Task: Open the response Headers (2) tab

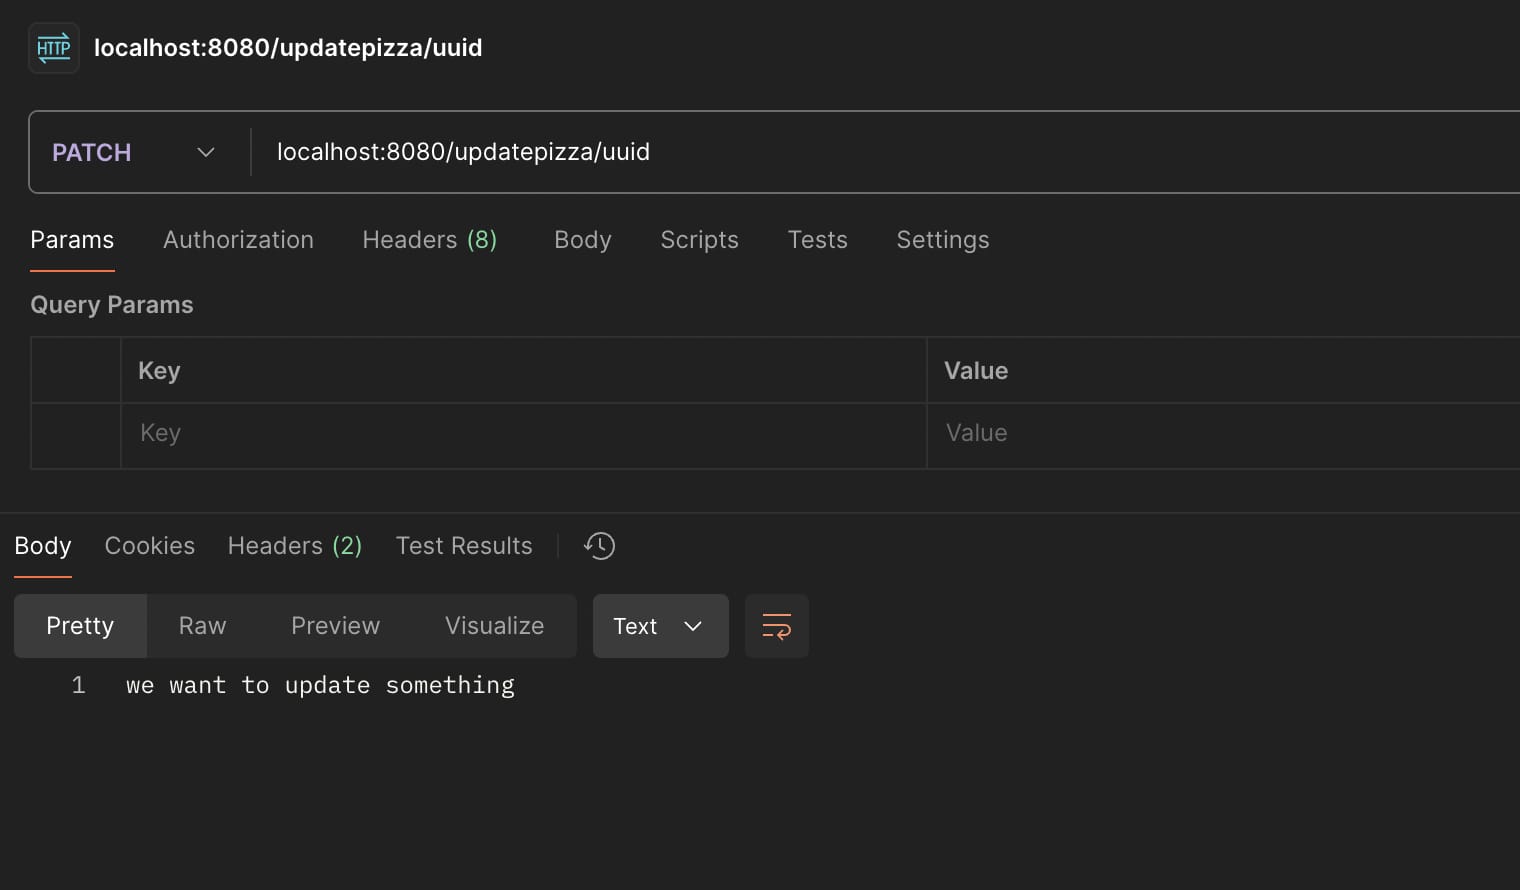Action: point(294,546)
